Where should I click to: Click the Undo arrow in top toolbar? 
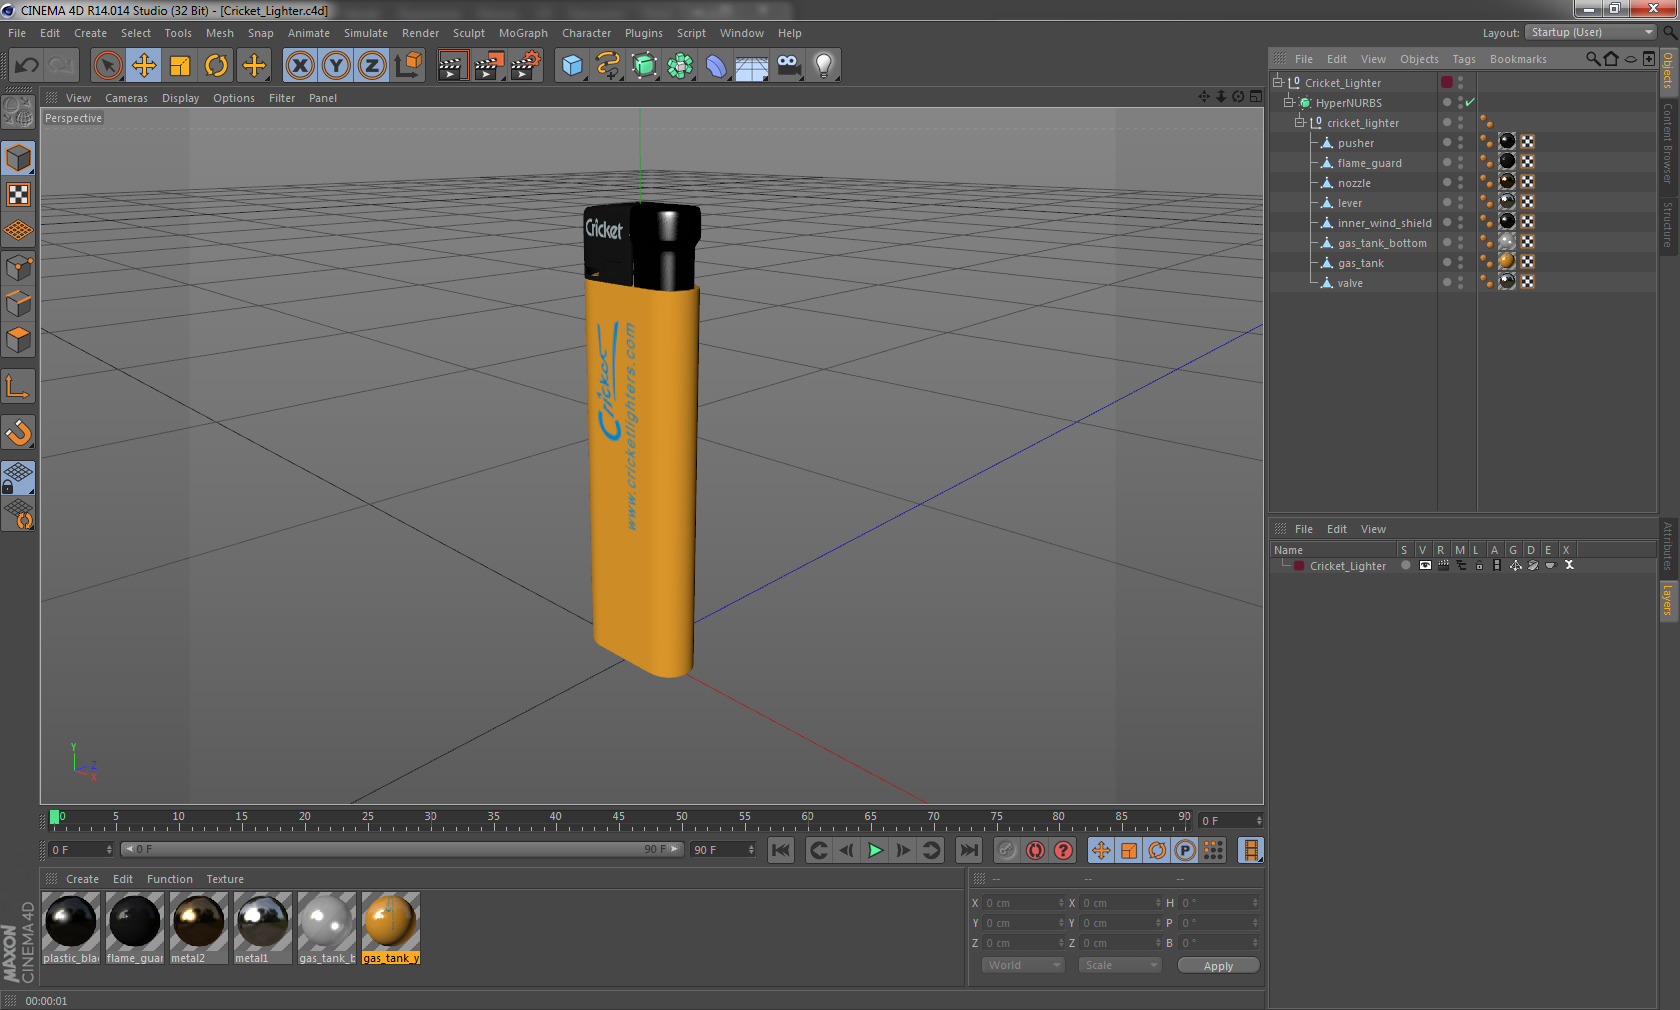(27, 66)
